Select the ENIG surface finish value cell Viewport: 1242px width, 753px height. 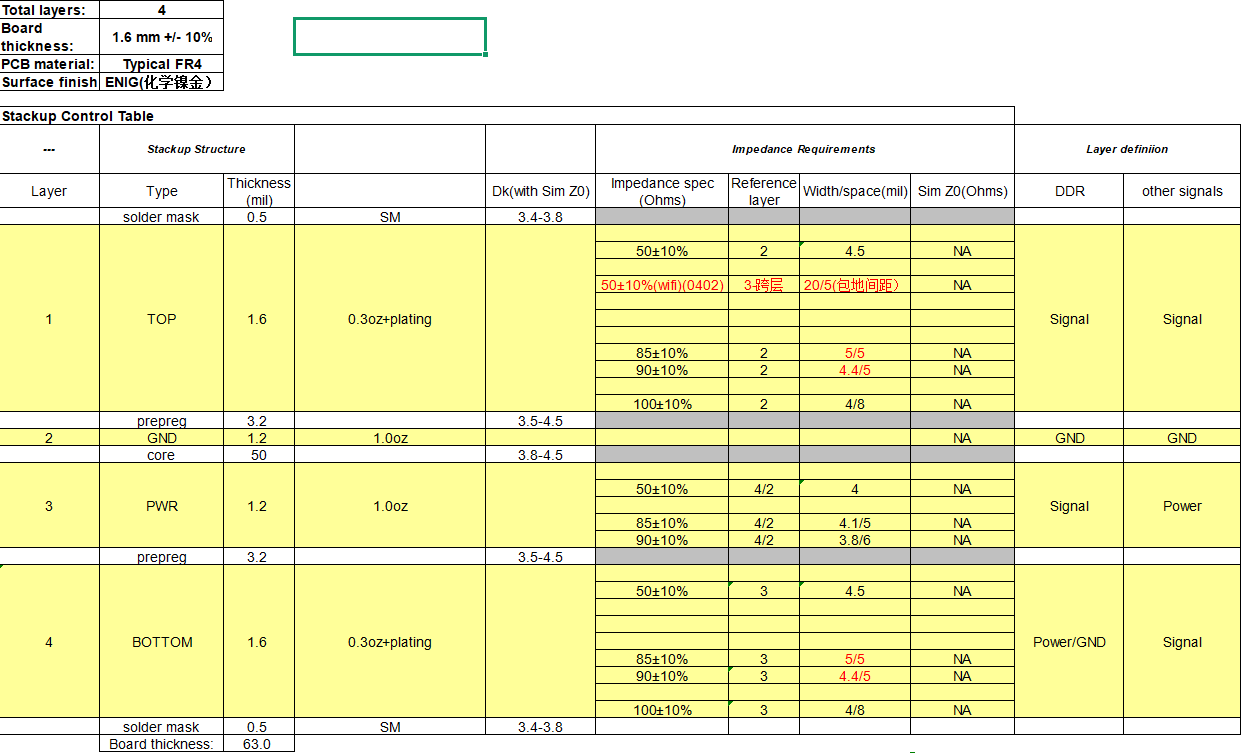tap(162, 82)
